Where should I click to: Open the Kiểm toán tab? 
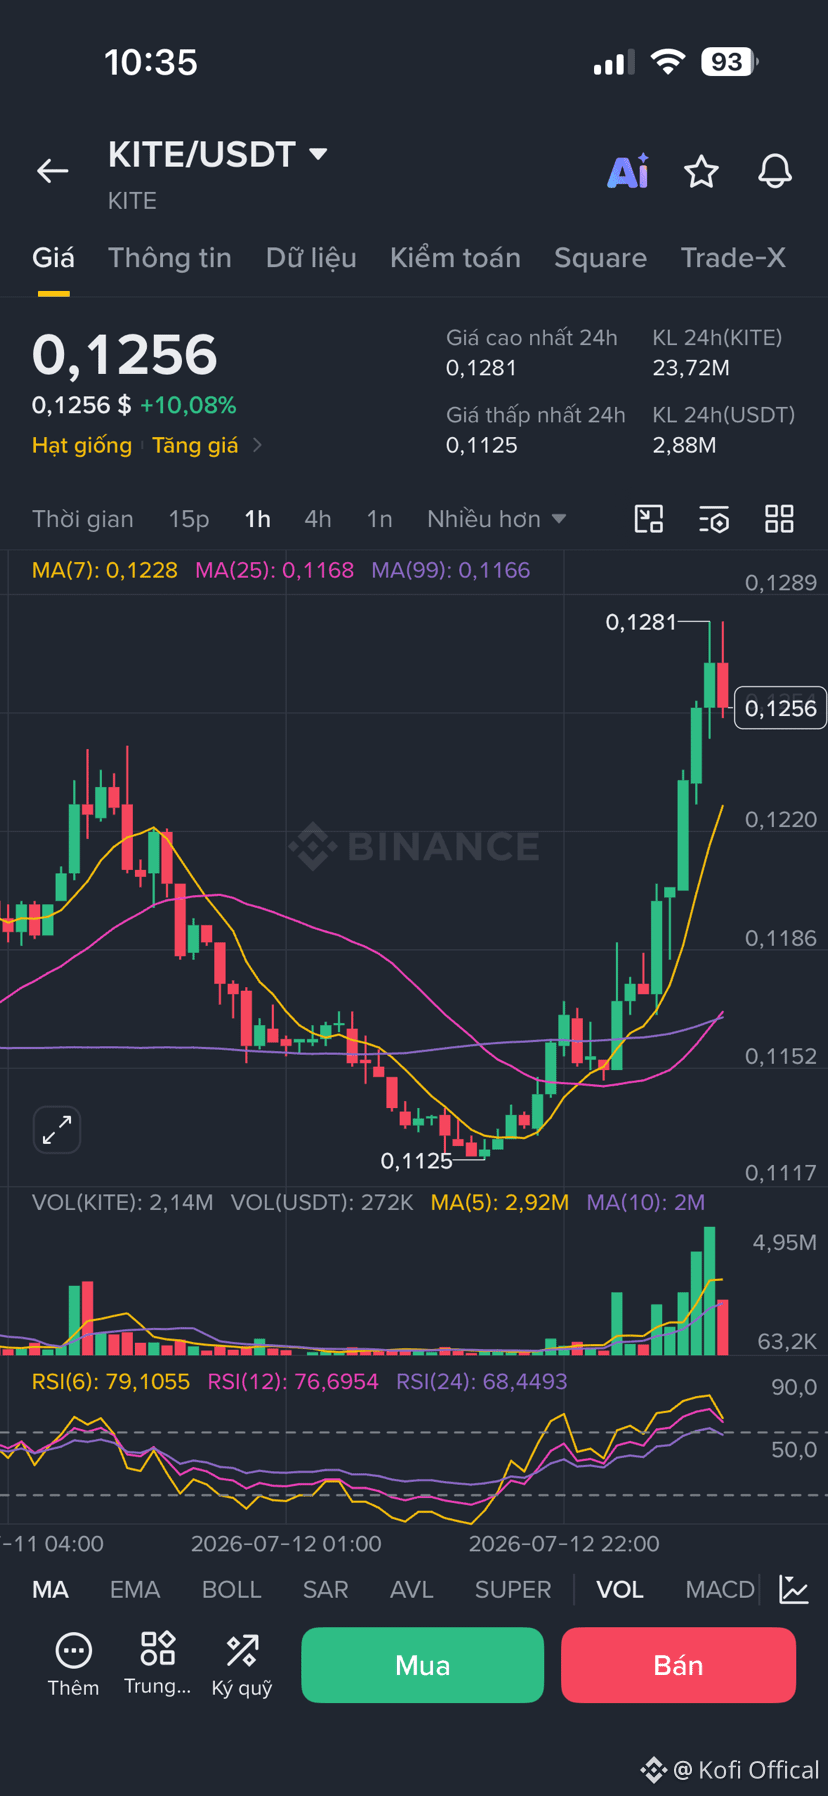[x=455, y=258]
